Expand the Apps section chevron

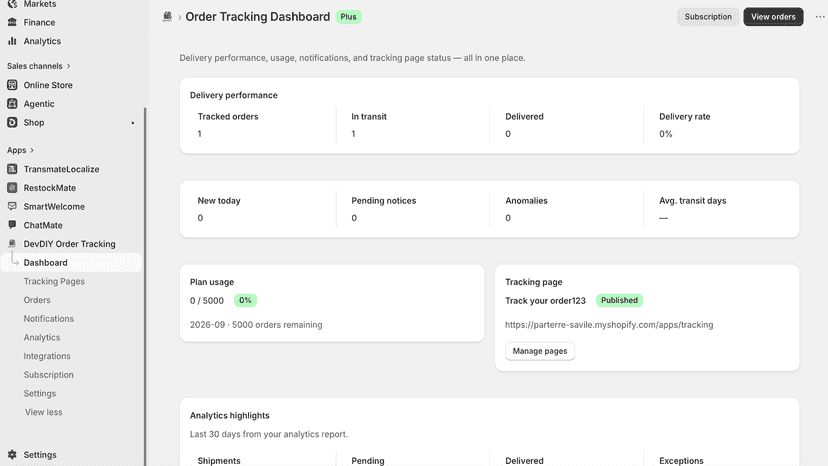(32, 150)
